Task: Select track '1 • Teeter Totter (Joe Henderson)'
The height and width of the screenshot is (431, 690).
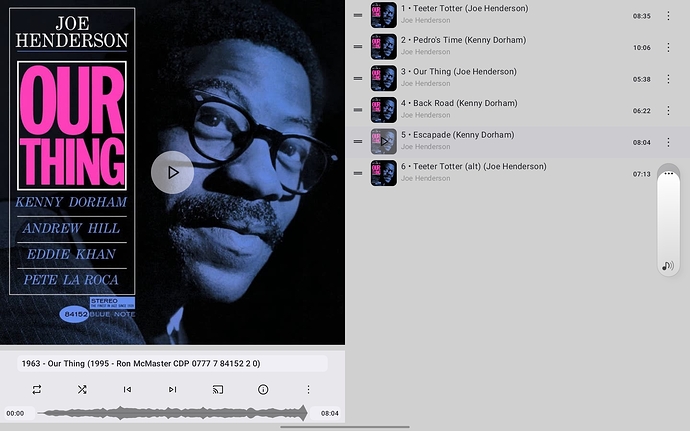Action: (464, 8)
